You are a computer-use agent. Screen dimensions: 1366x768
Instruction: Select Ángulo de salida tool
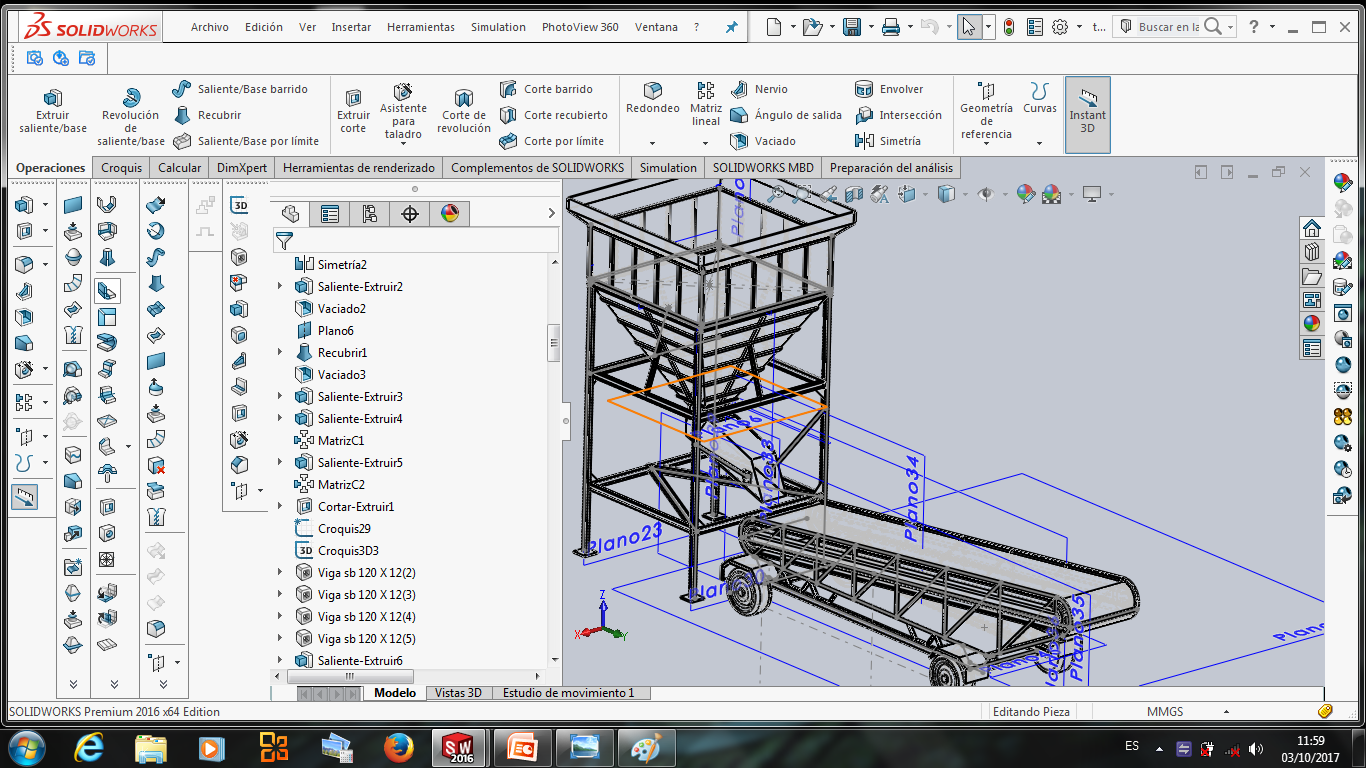point(786,115)
